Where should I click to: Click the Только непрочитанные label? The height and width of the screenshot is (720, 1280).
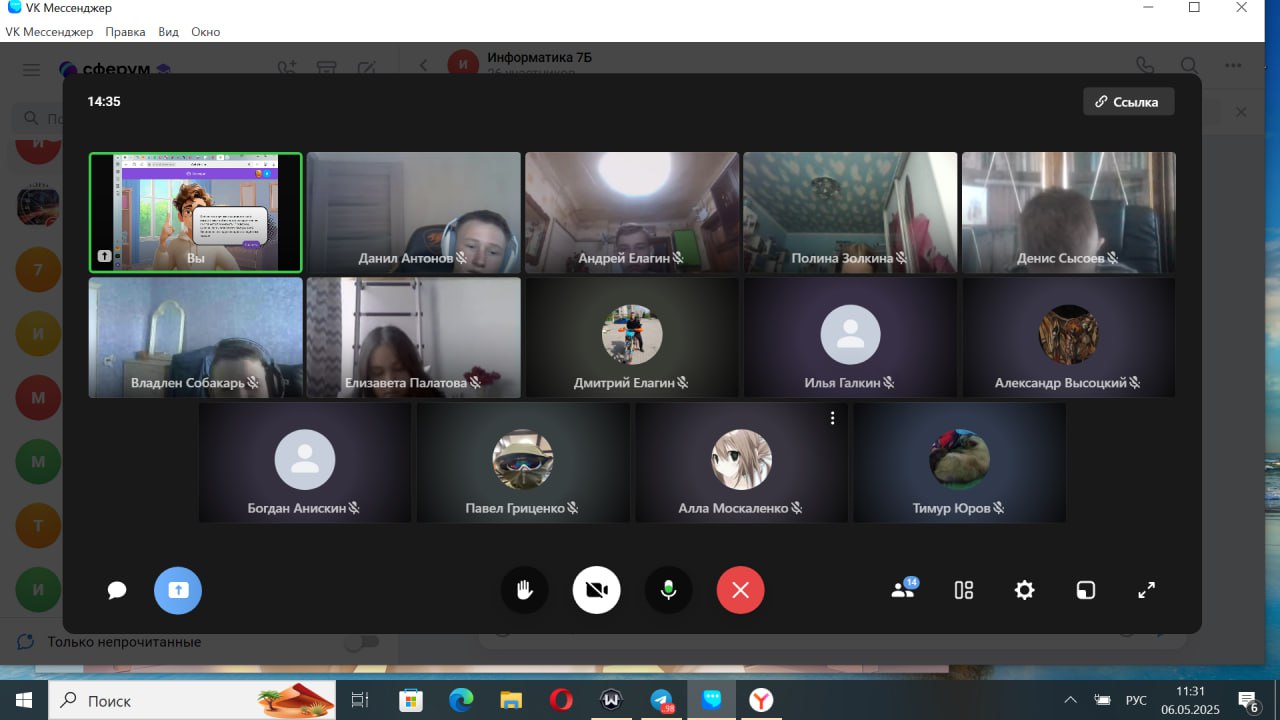[124, 642]
